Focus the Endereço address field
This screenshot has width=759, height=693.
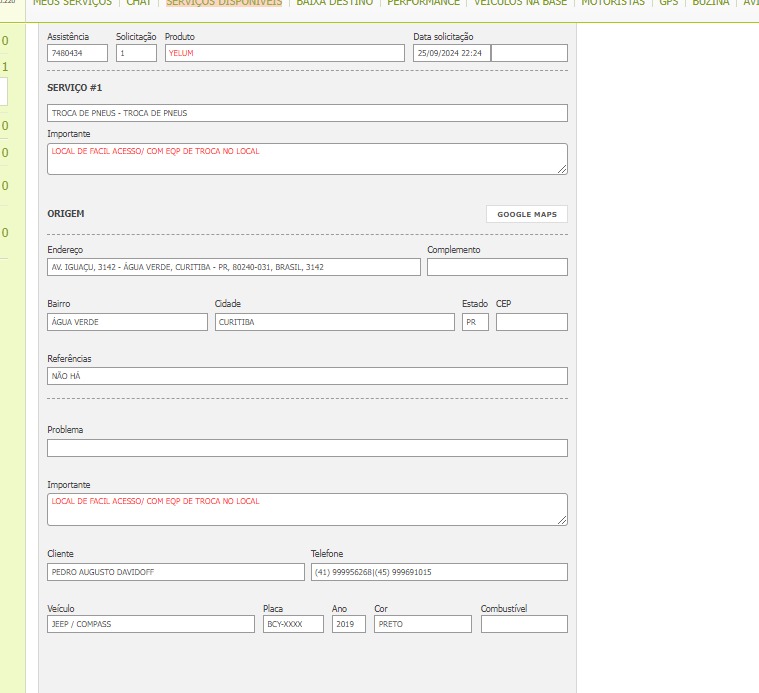[x=234, y=267]
